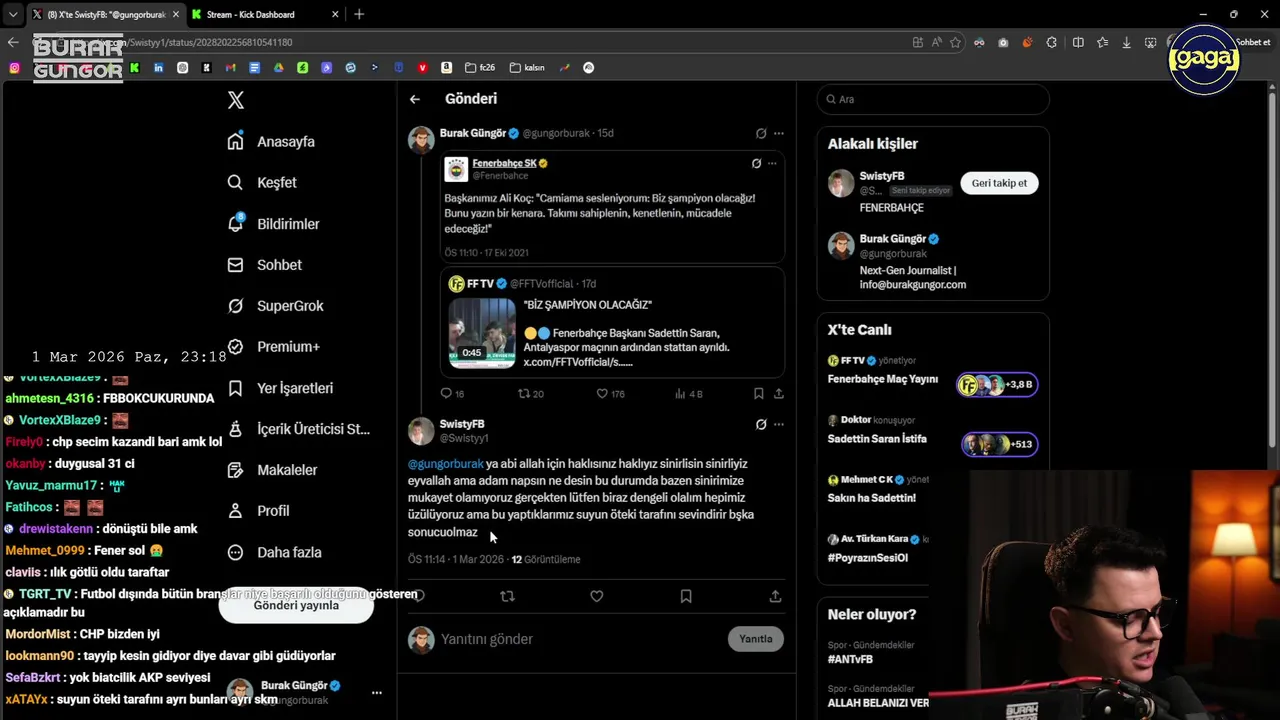
Task: Open Gmail bookmark icon
Action: pos(230,68)
